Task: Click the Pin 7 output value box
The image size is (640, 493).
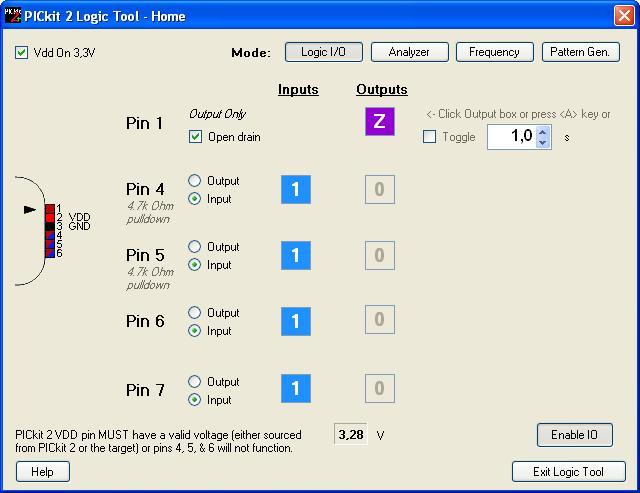Action: coord(380,389)
